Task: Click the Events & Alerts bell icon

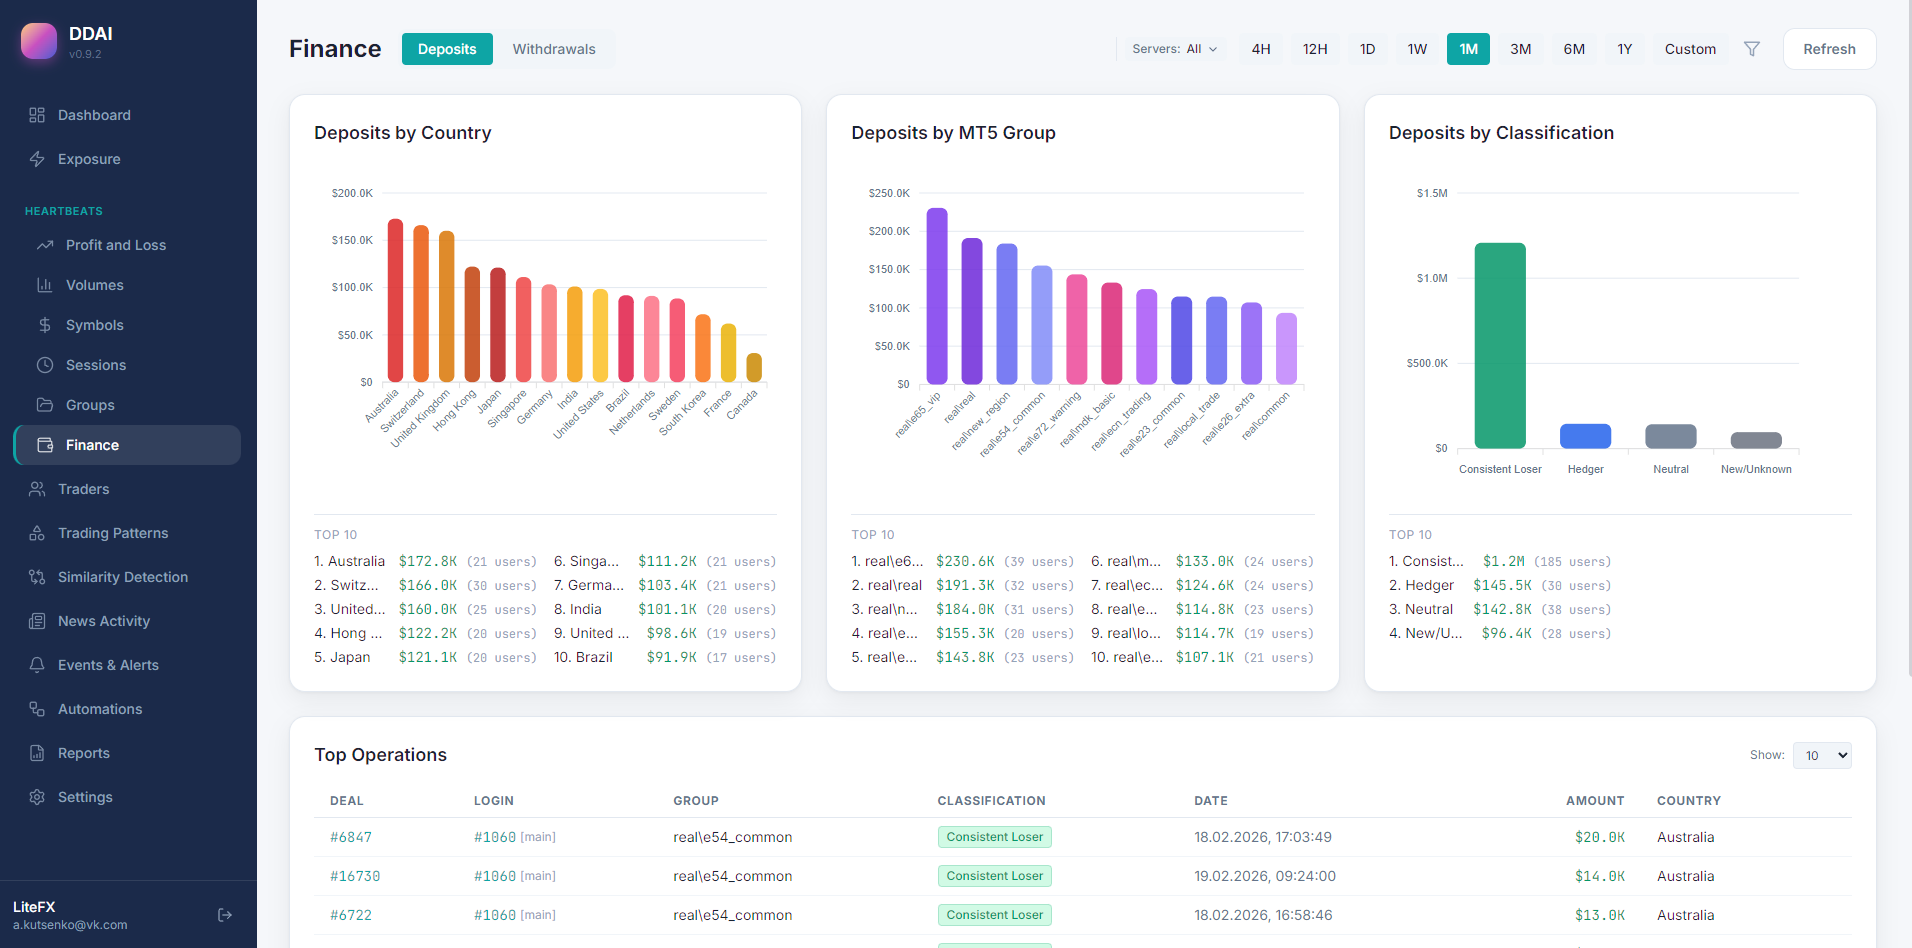Action: (37, 665)
